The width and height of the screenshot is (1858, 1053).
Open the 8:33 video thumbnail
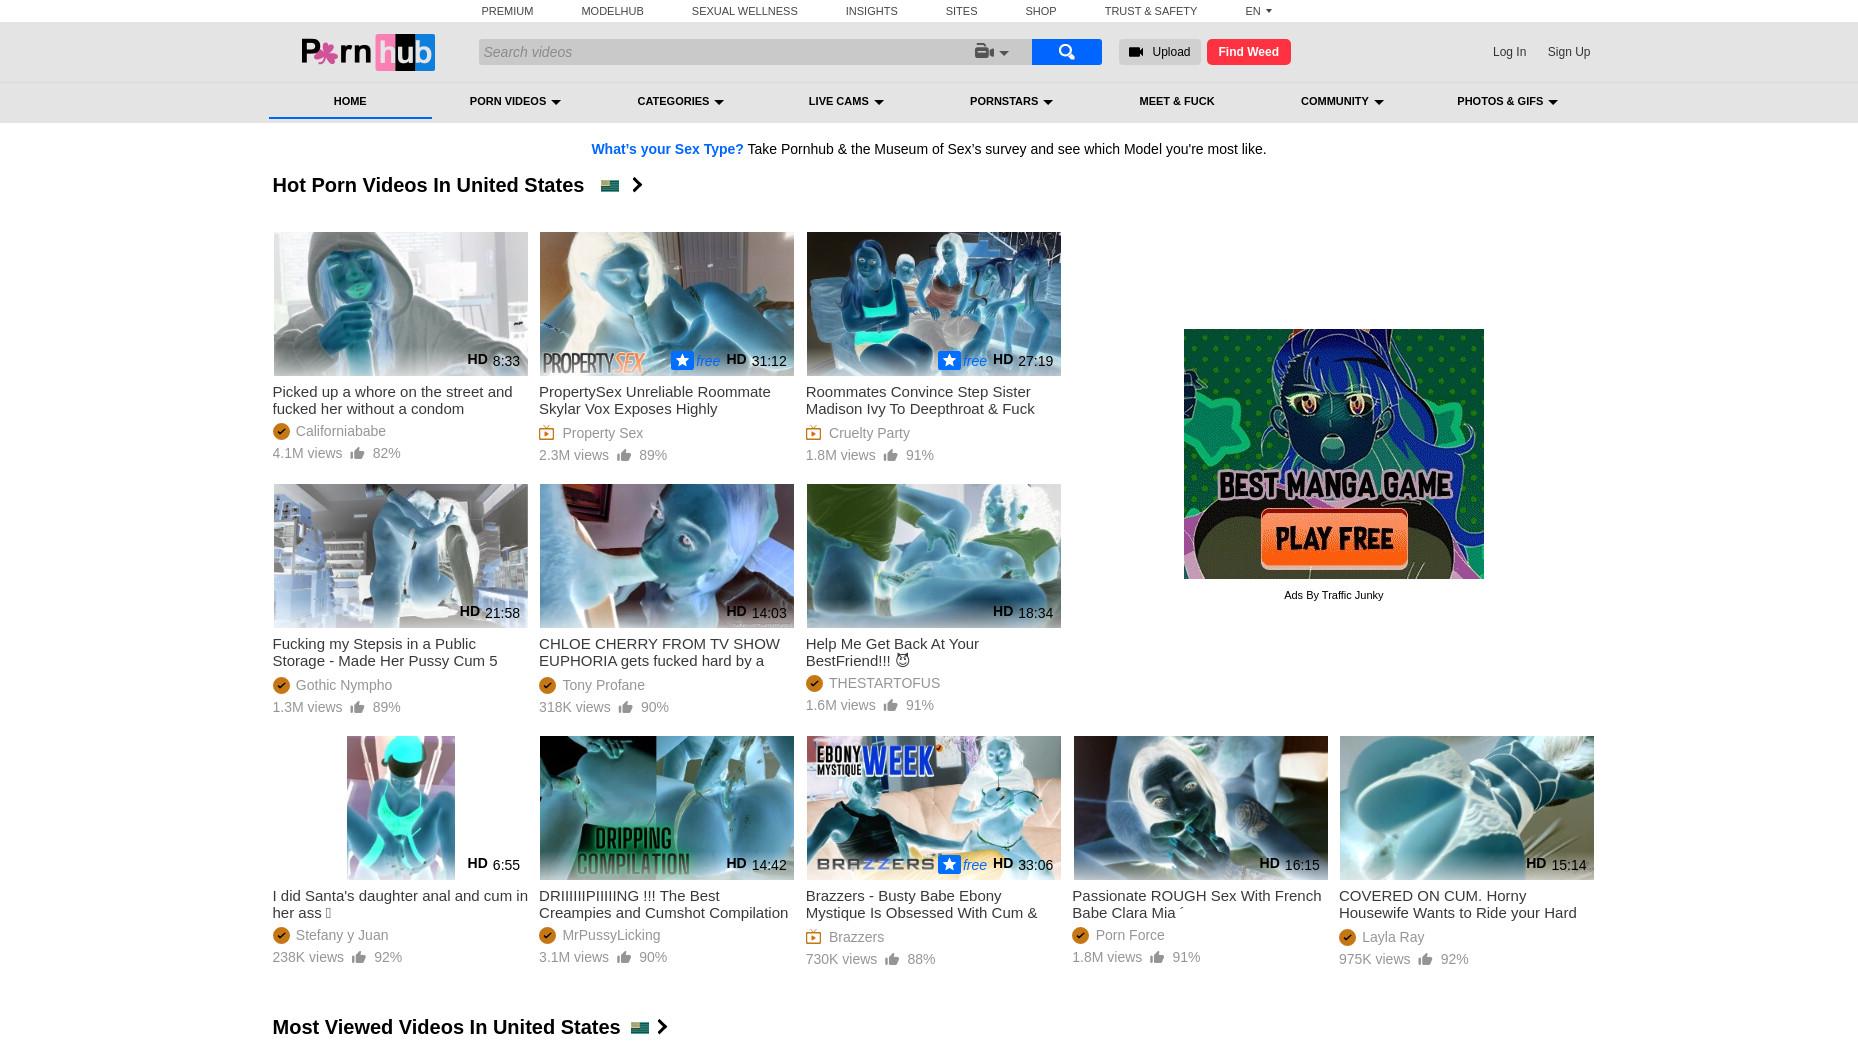(x=400, y=304)
